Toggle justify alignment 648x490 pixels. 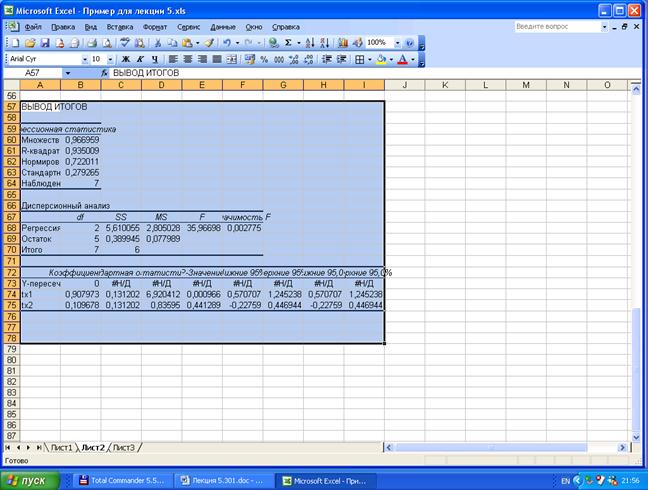click(x=217, y=59)
